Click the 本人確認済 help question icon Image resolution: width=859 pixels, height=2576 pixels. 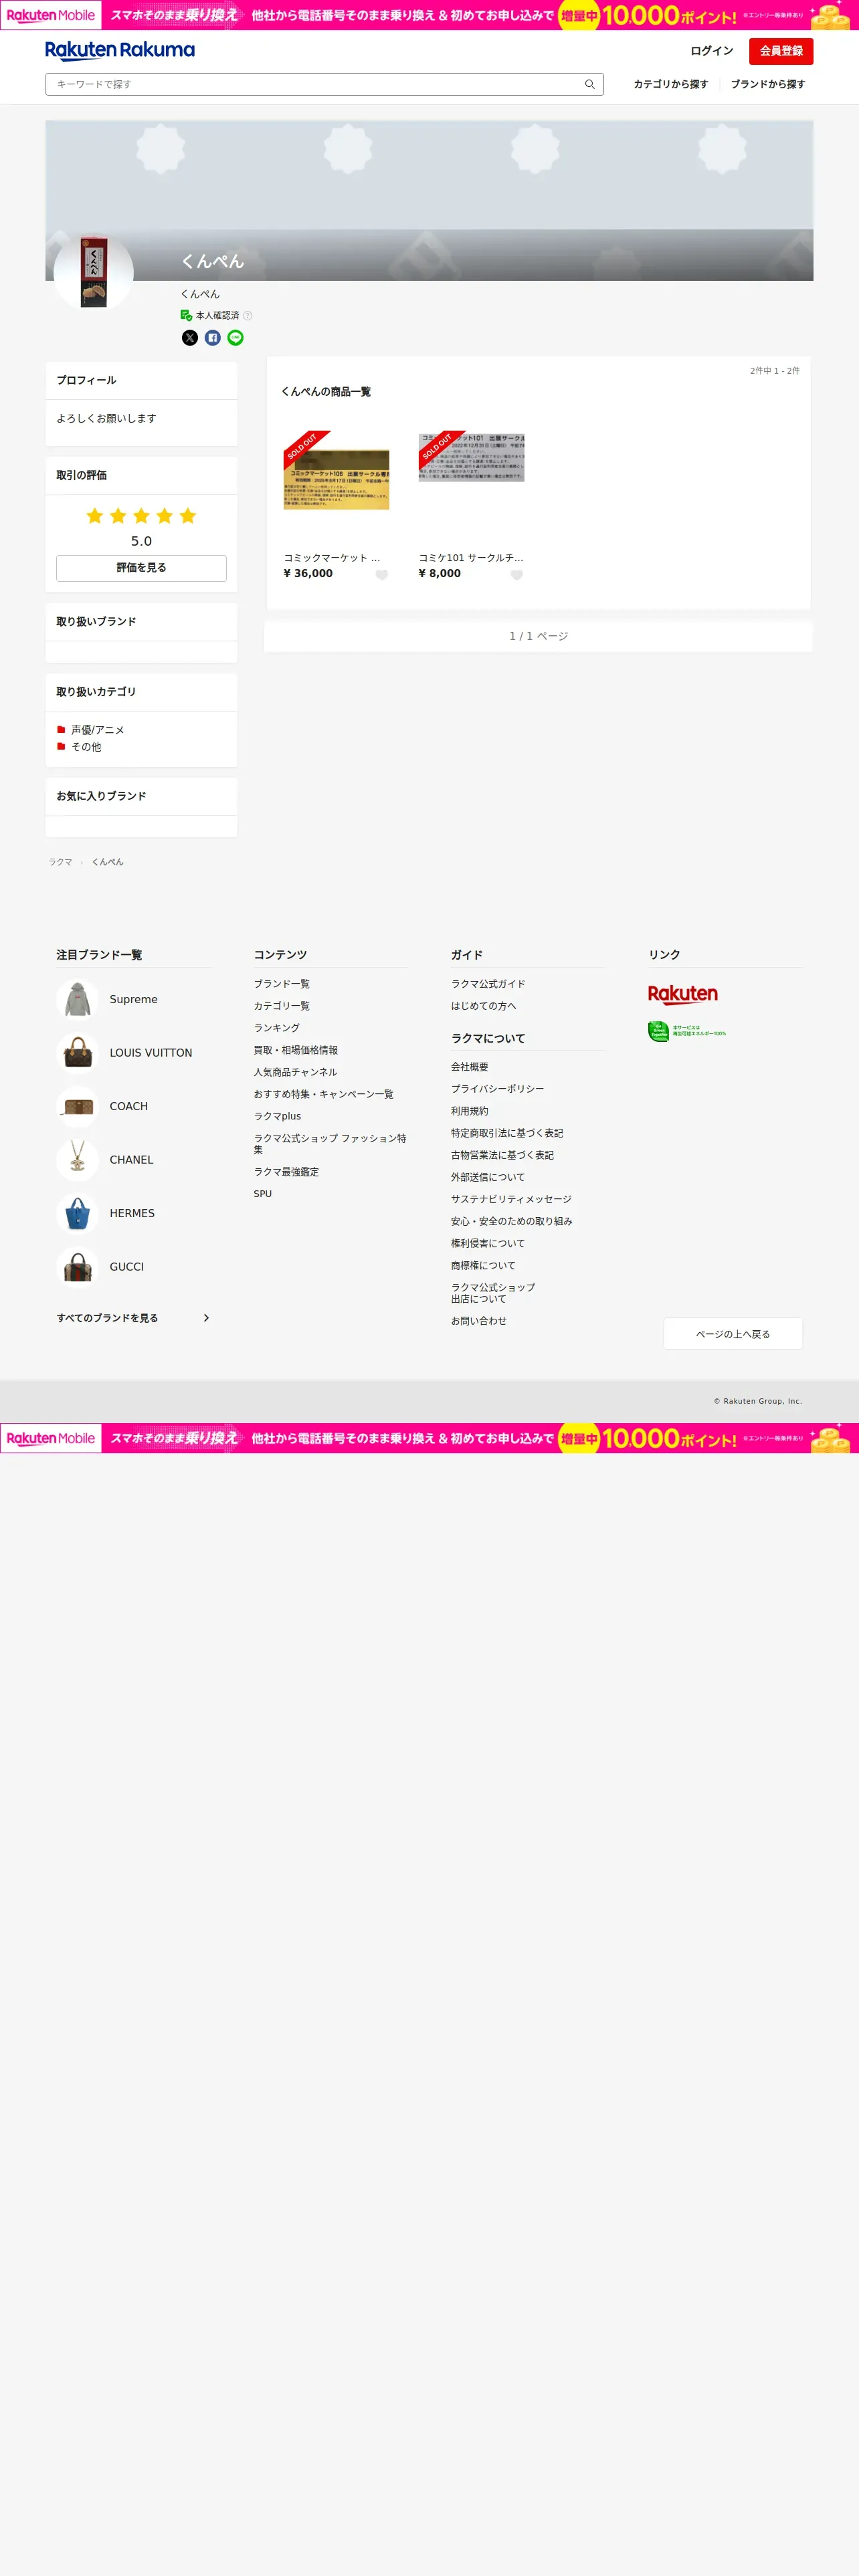pos(248,316)
